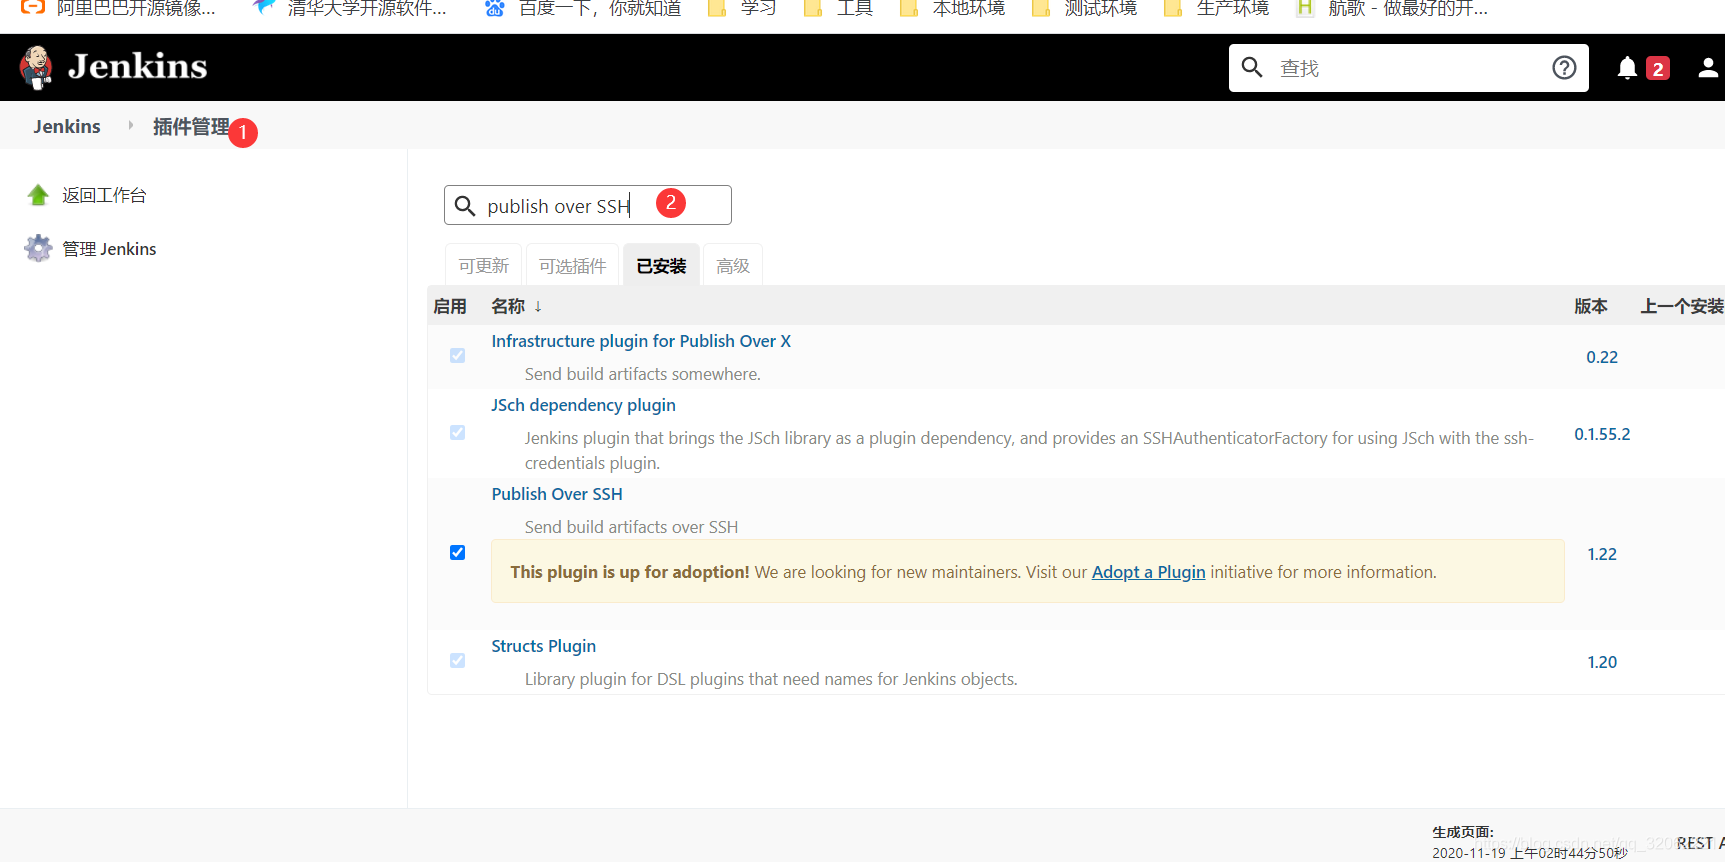
Task: Click the header search magnifier icon
Action: [x=1252, y=67]
